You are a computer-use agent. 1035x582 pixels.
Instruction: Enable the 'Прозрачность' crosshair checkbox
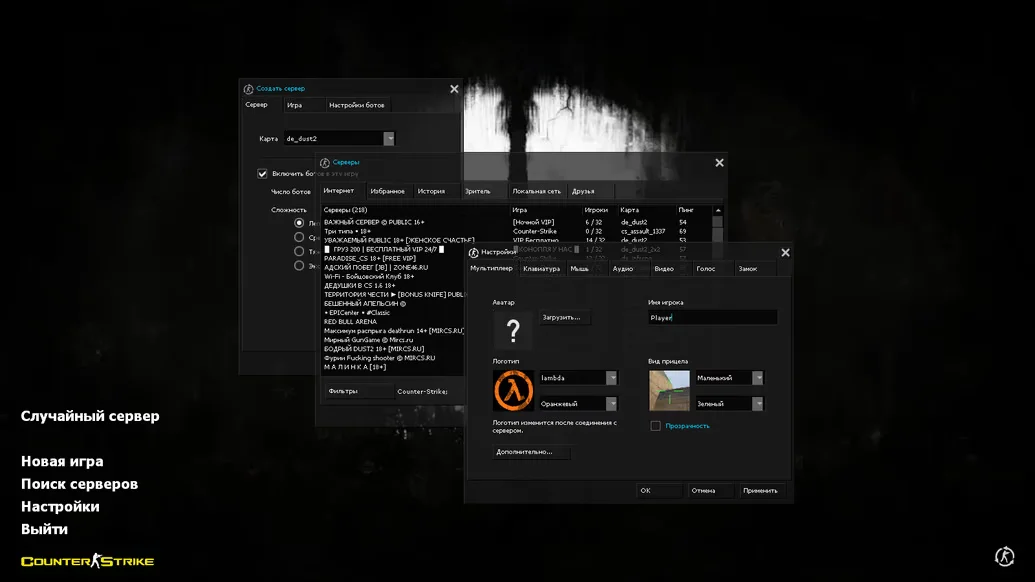tap(655, 426)
